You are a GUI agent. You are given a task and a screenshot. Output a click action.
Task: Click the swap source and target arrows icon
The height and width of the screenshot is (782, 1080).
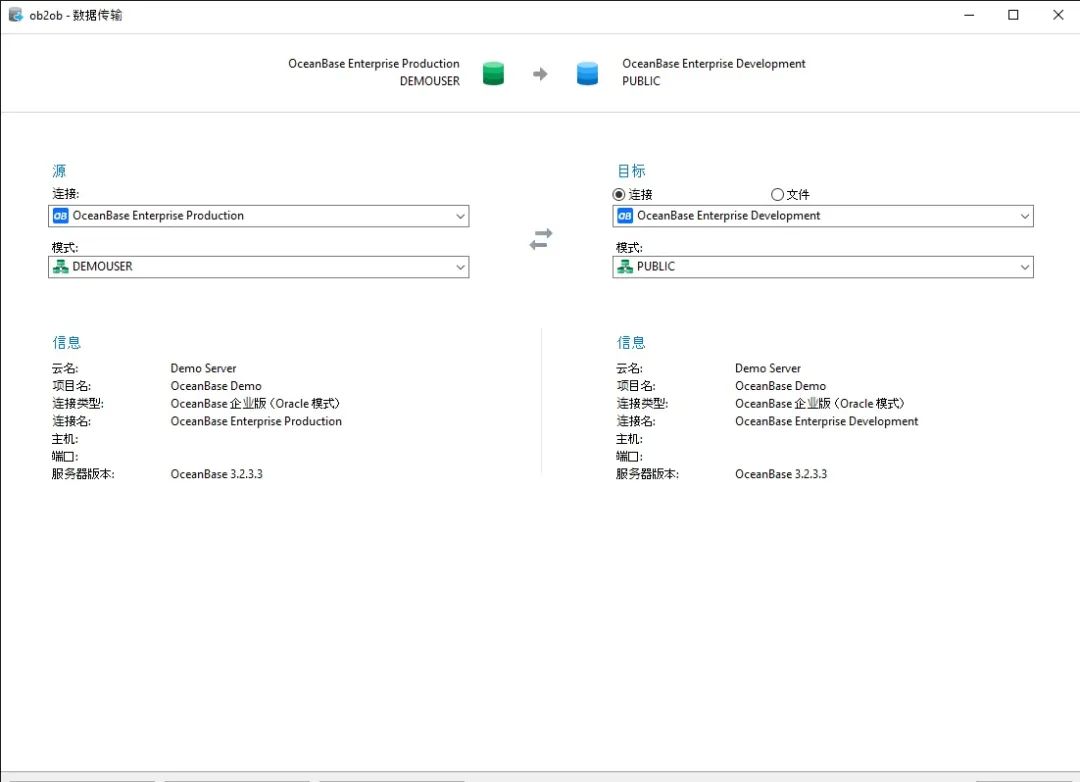pyautogui.click(x=541, y=239)
